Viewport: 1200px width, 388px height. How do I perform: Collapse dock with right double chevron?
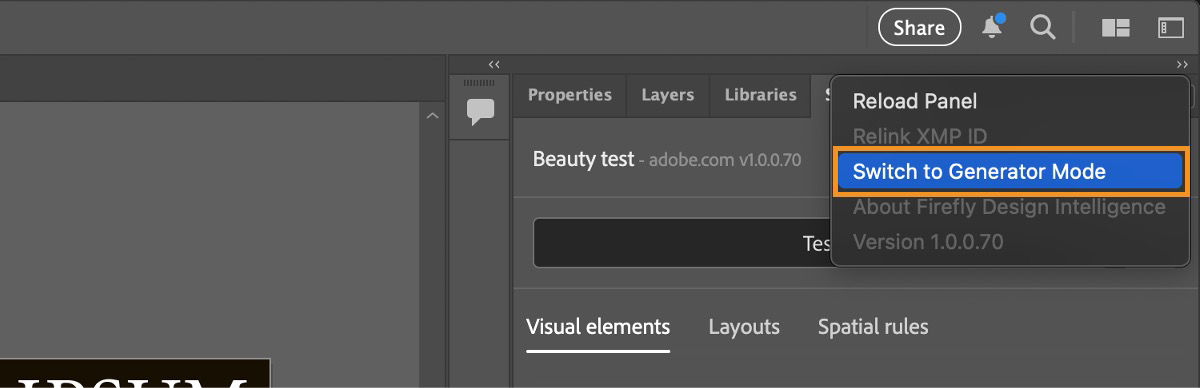(x=1183, y=64)
